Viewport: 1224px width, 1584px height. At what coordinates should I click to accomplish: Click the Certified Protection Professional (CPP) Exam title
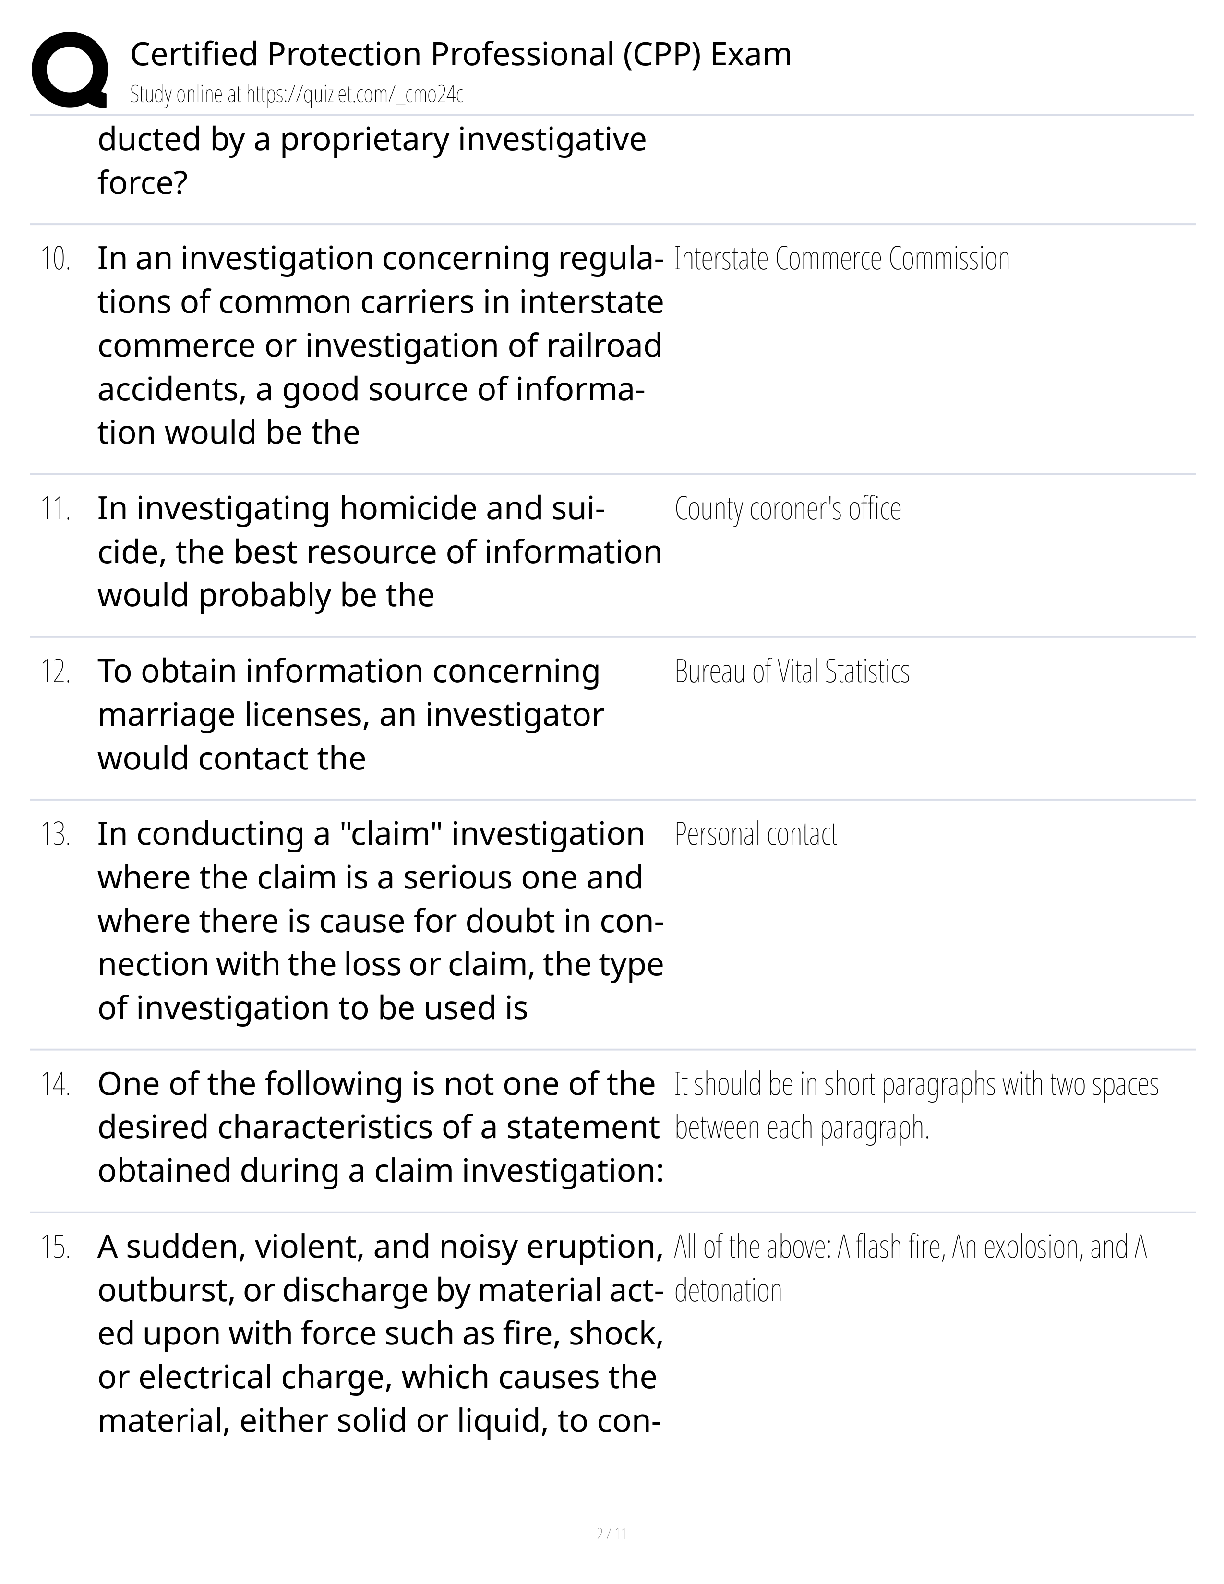tap(460, 53)
